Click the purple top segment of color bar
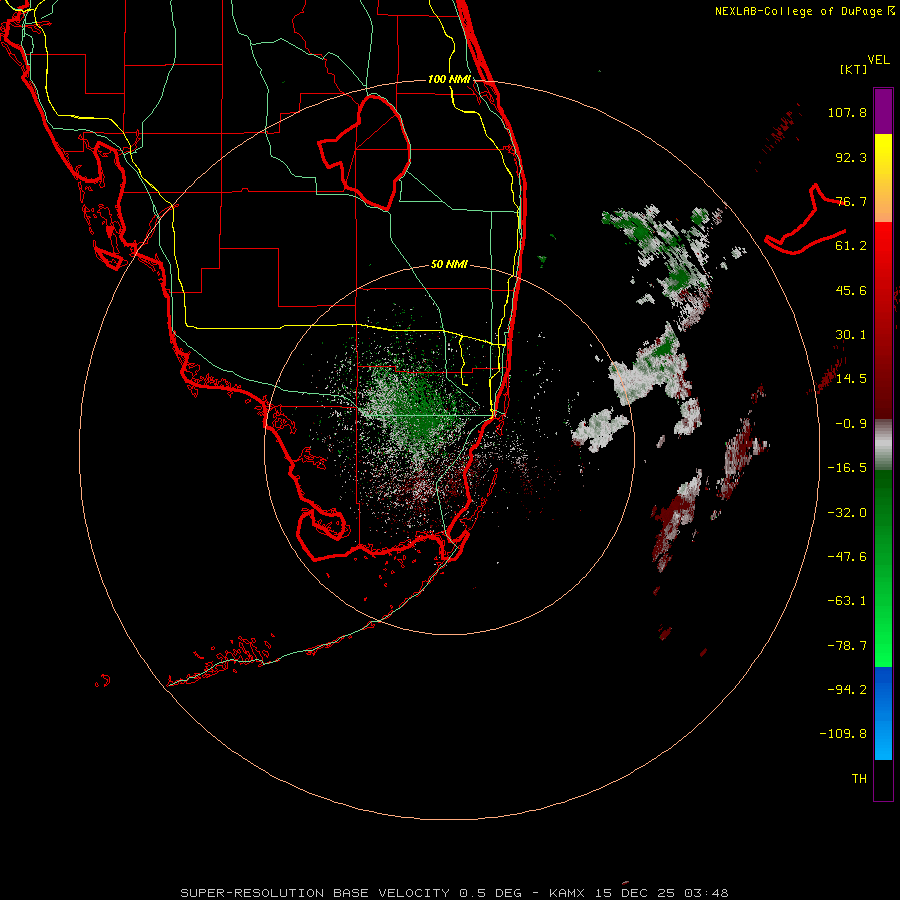 pyautogui.click(x=883, y=111)
